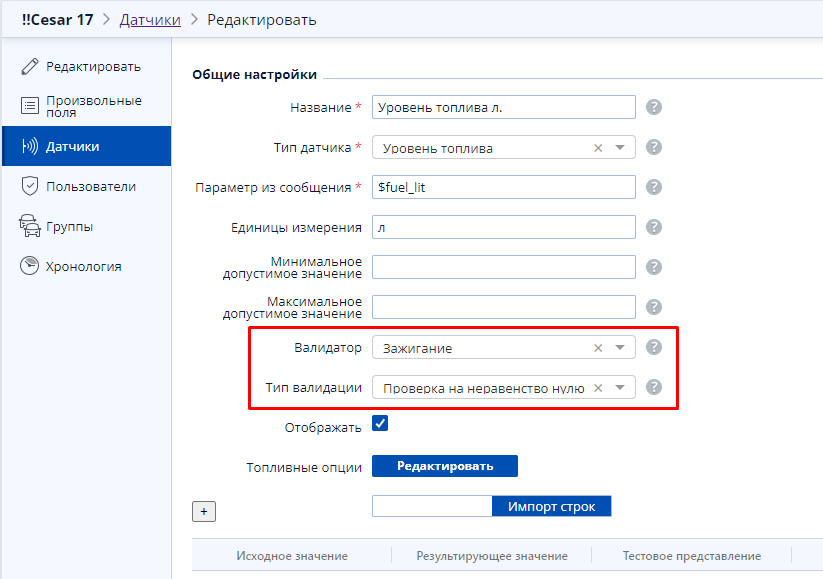This screenshot has height=579, width=823.
Task: Go to Группы sidebar section
Action: tap(69, 226)
